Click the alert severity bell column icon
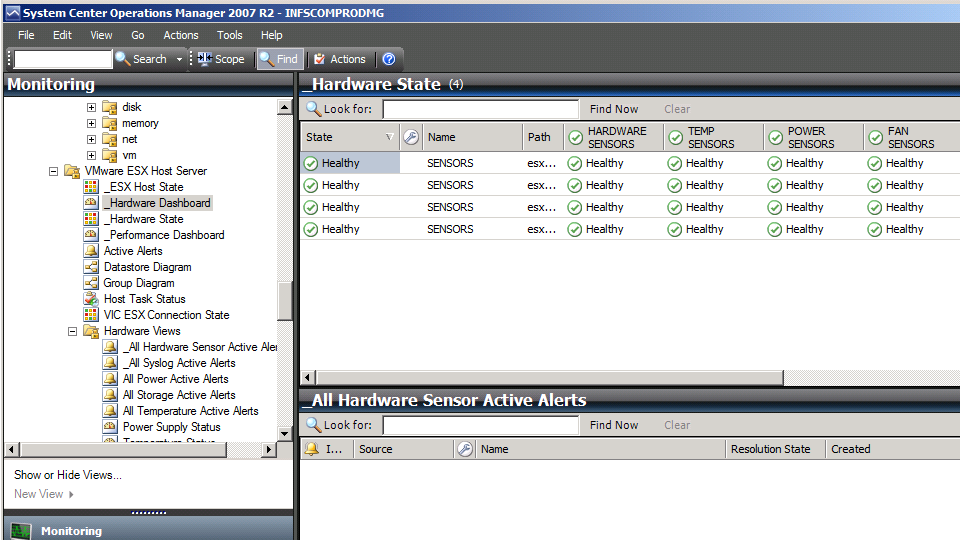 312,449
